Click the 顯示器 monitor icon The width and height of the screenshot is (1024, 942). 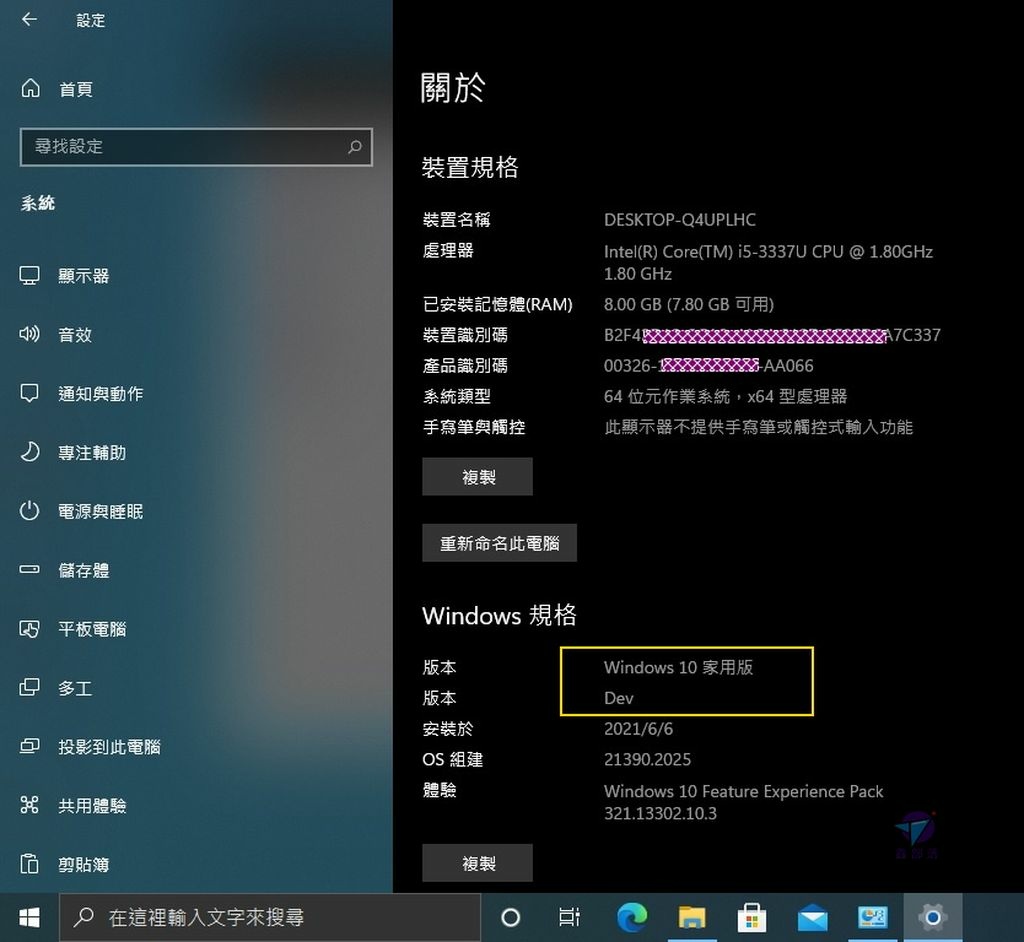(x=29, y=276)
